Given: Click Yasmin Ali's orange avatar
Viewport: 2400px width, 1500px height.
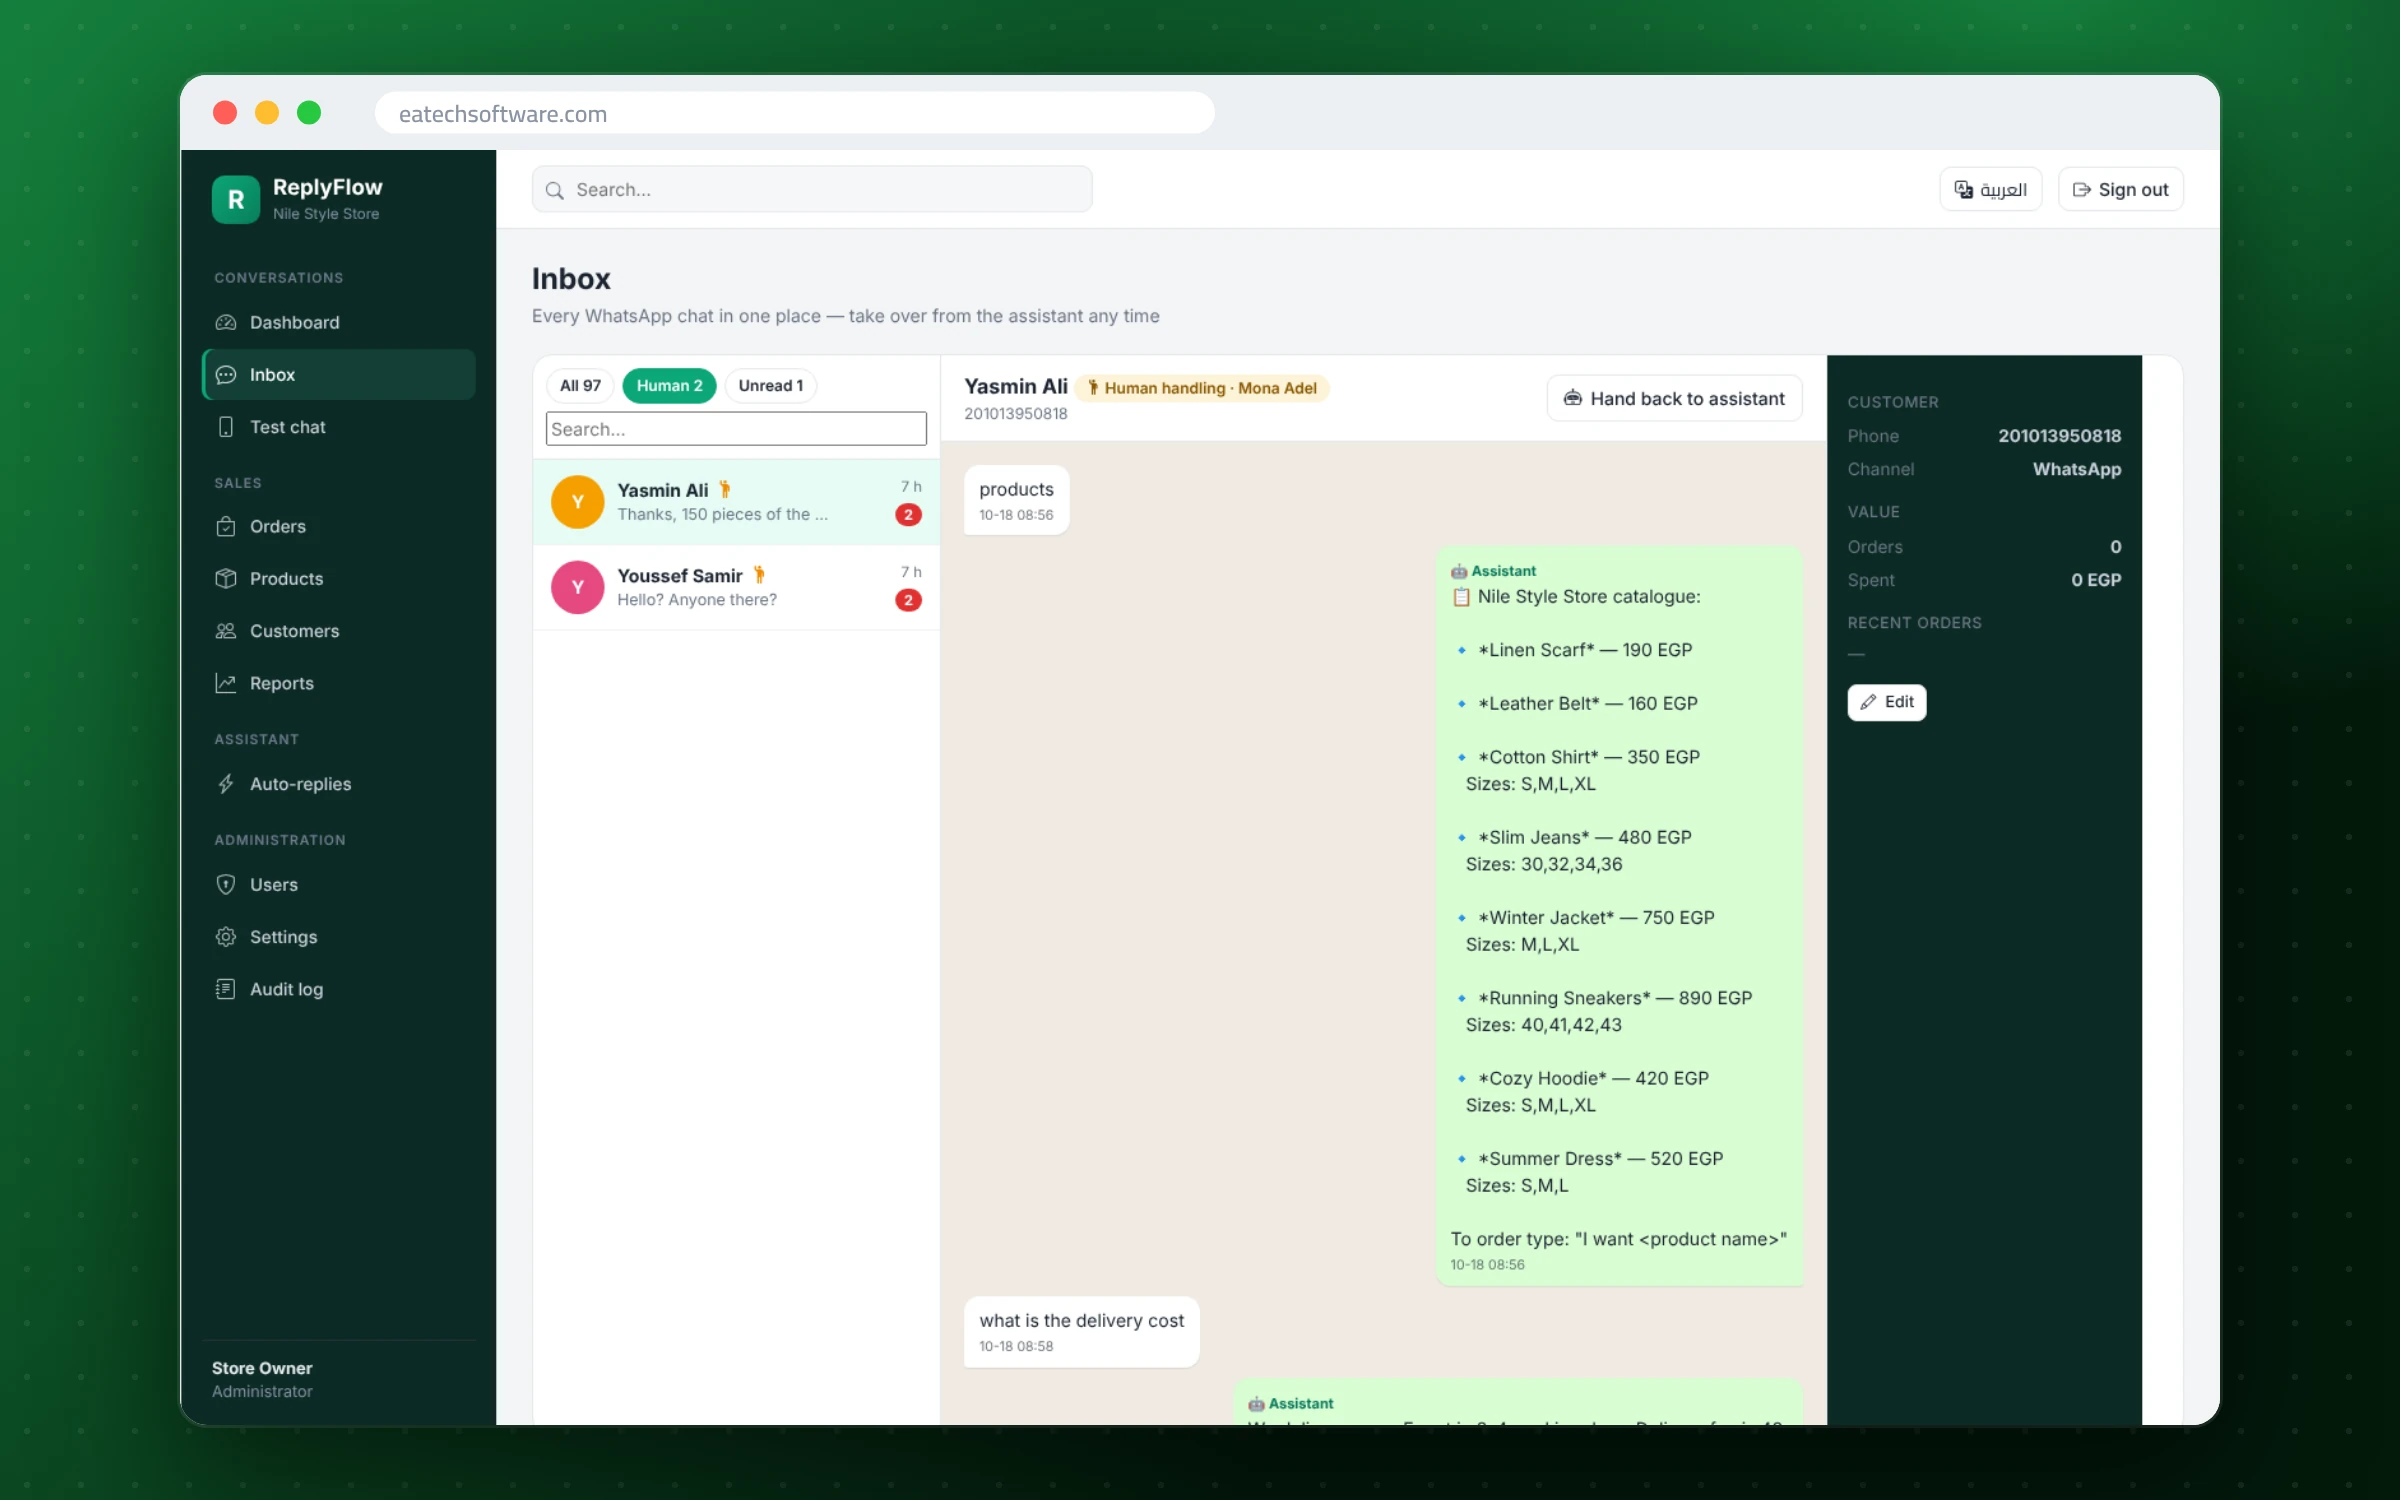Looking at the screenshot, I should tap(578, 502).
